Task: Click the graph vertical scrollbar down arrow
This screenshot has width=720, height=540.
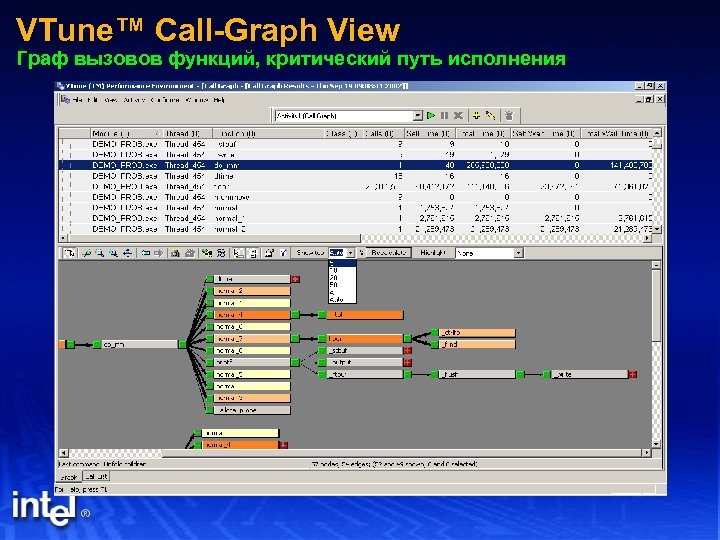Action: point(656,444)
